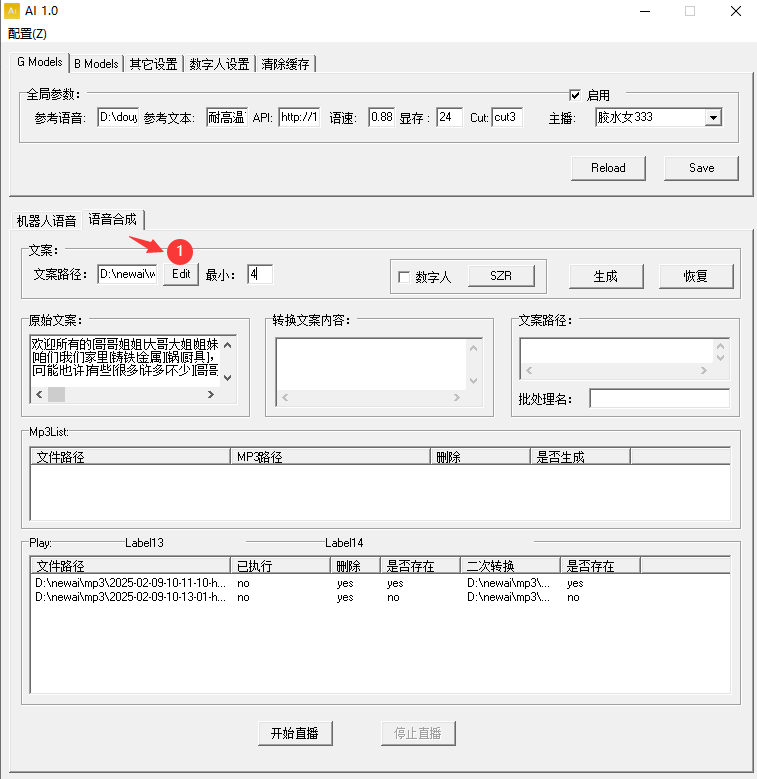
Task: Tick the 数字人 checkbox
Action: [x=404, y=277]
